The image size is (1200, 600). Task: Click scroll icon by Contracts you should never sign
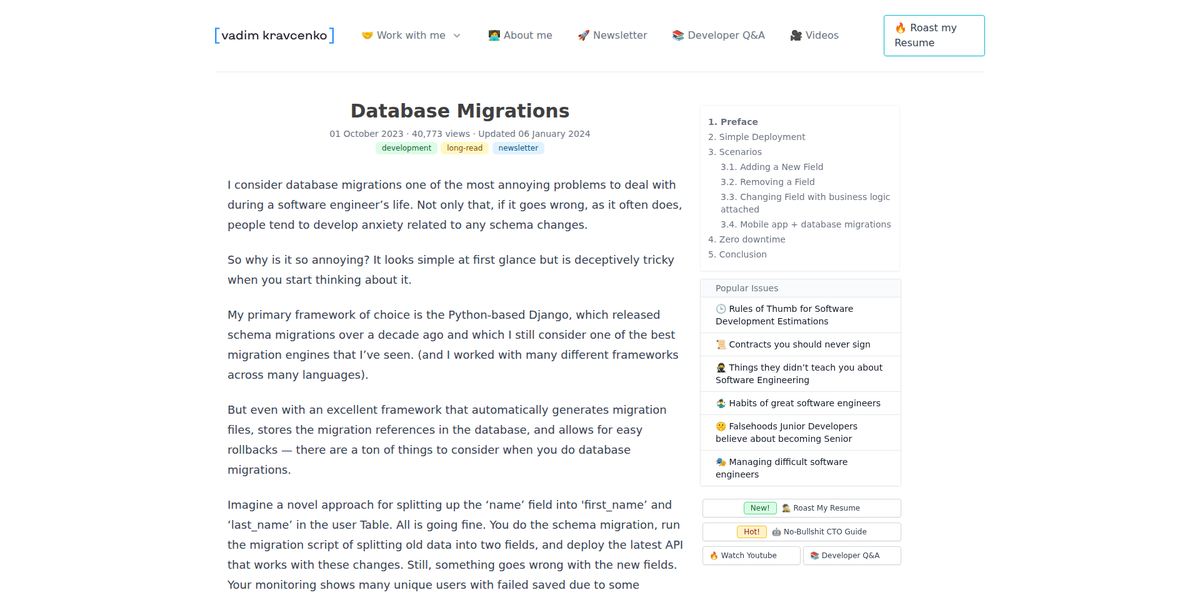click(721, 344)
